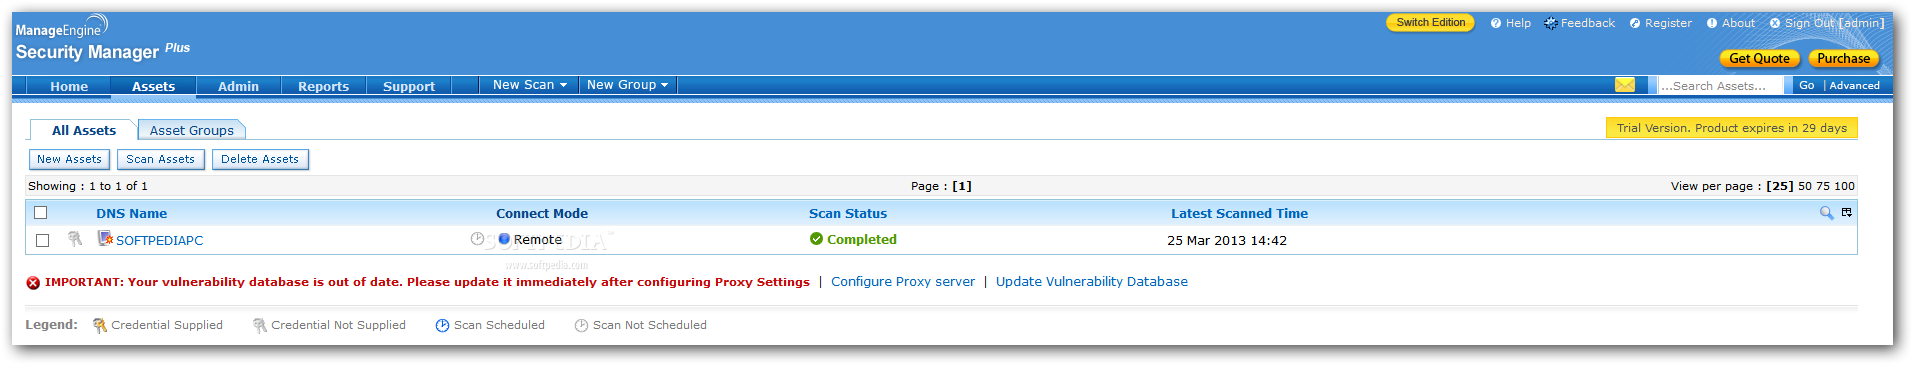Click the magnifier search icon in table header
This screenshot has width=1913, height=365.
pyautogui.click(x=1826, y=213)
